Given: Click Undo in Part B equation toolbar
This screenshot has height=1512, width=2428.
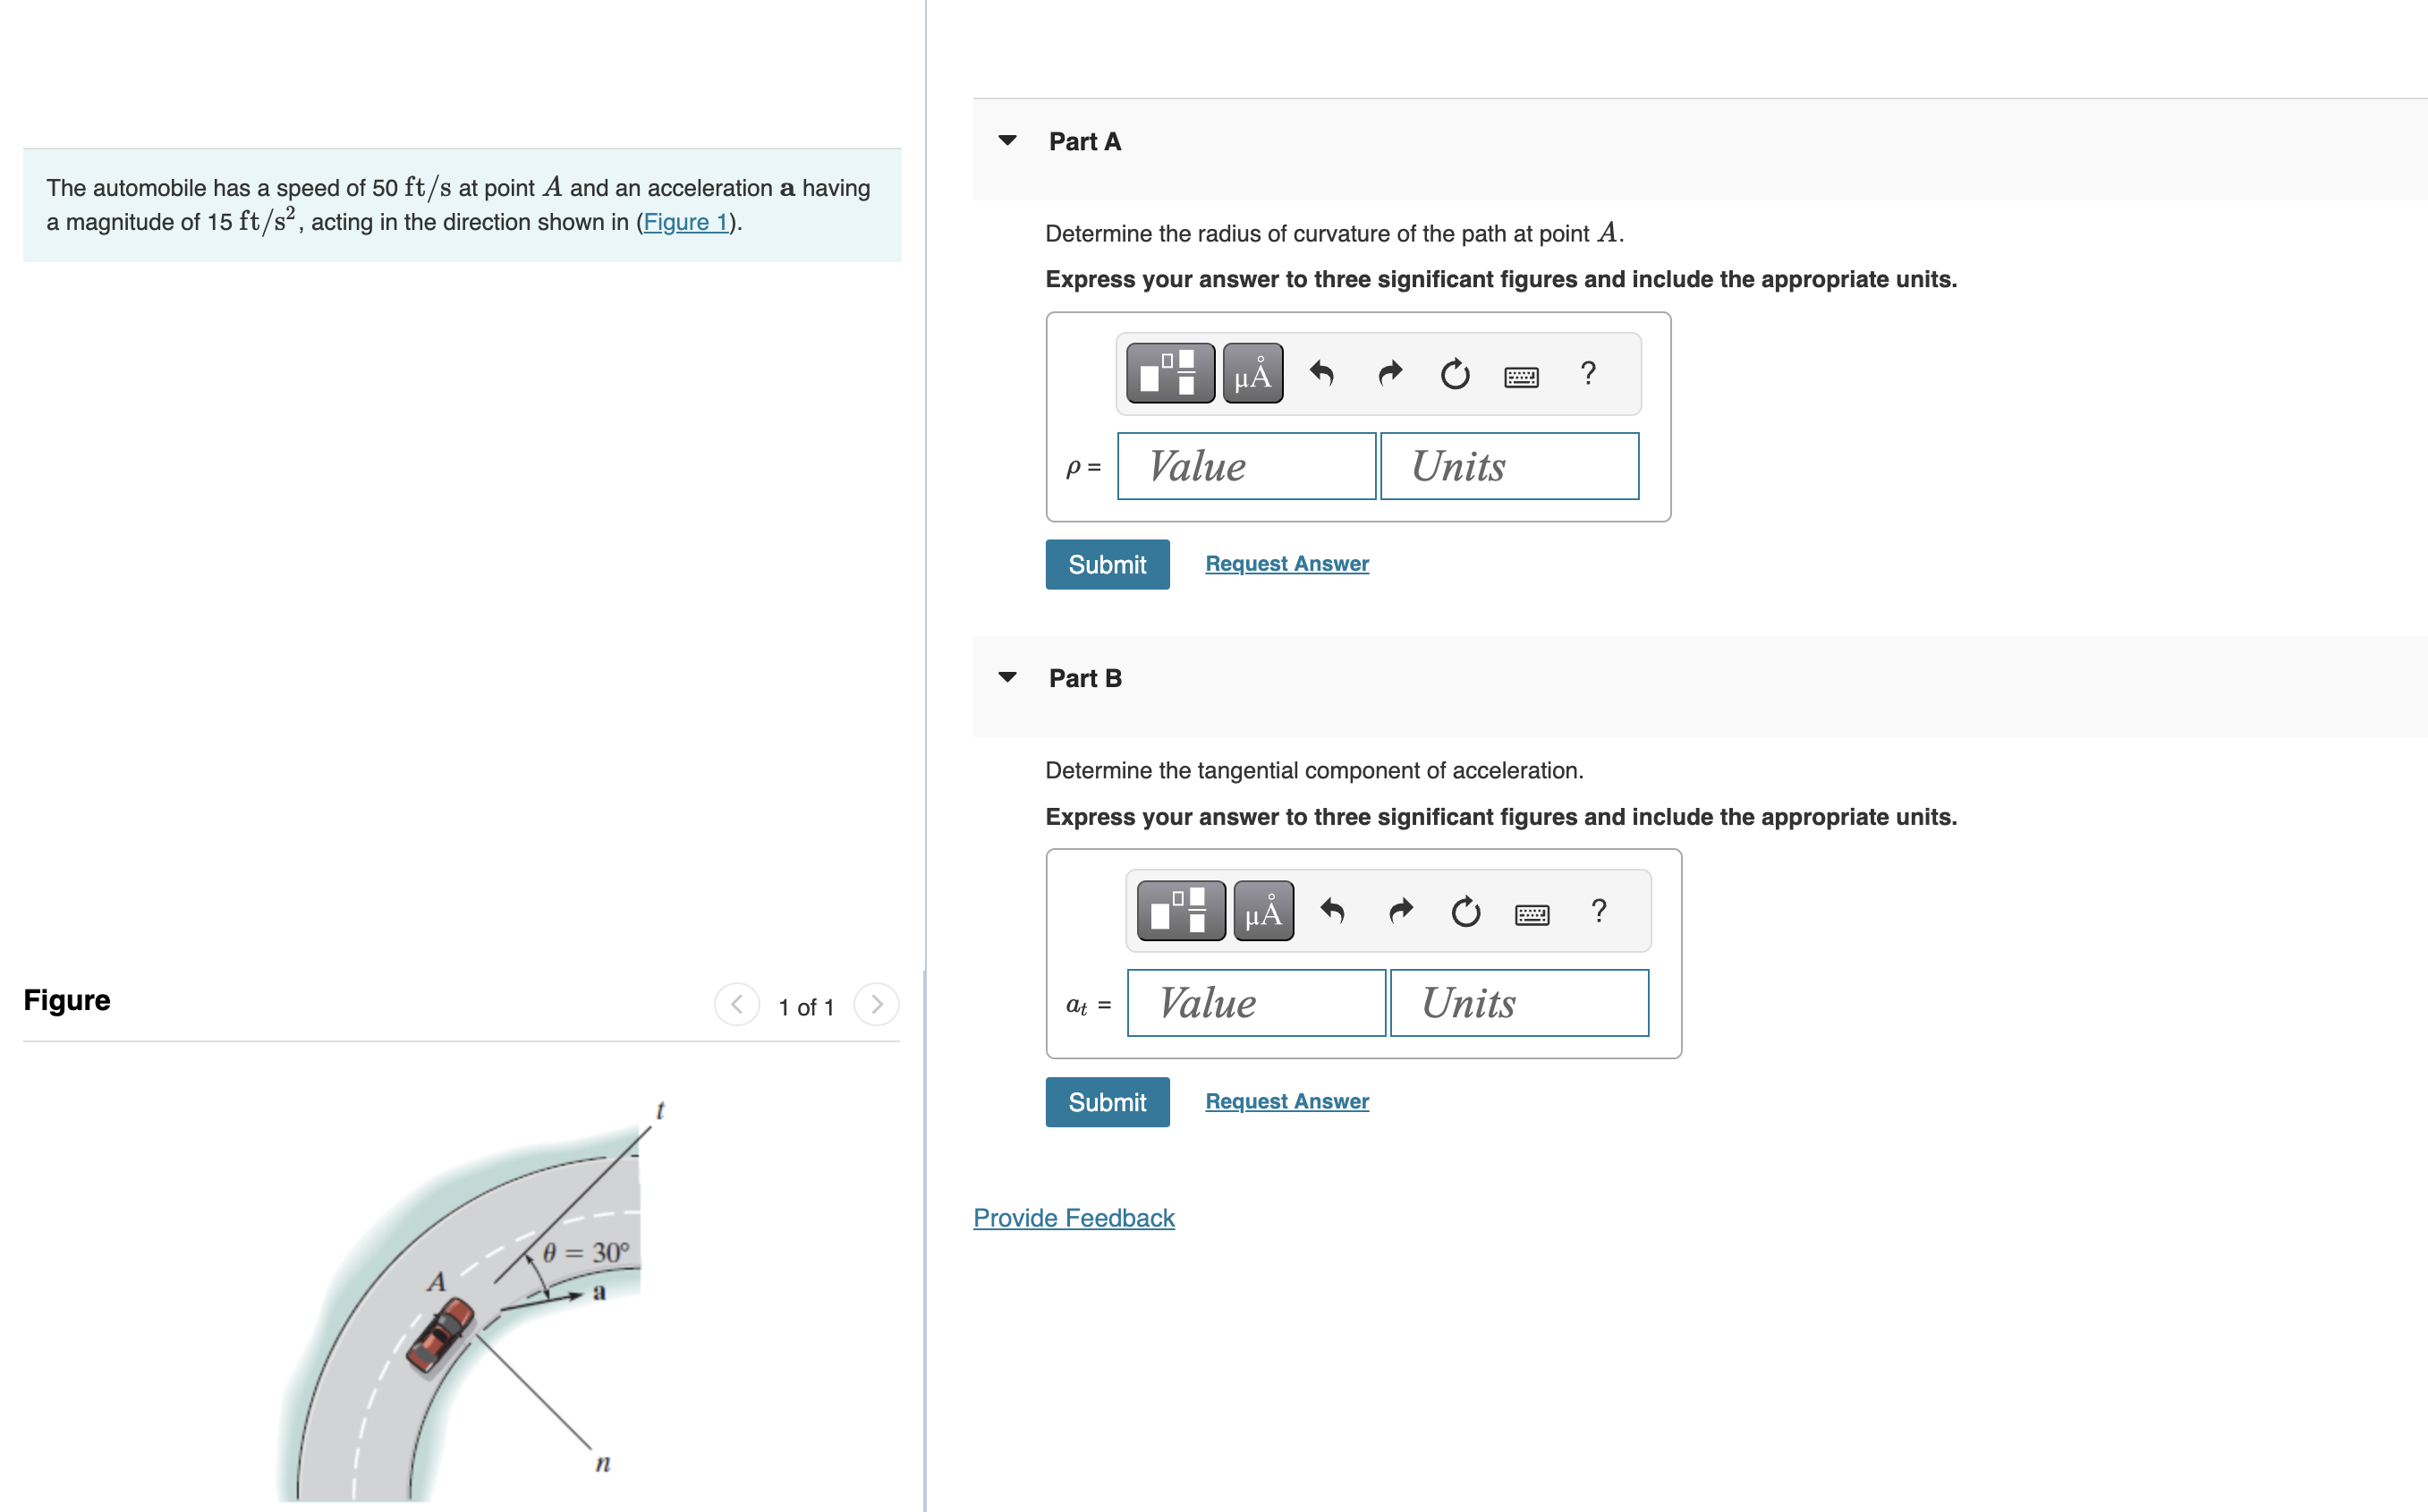Looking at the screenshot, I should coord(1333,910).
